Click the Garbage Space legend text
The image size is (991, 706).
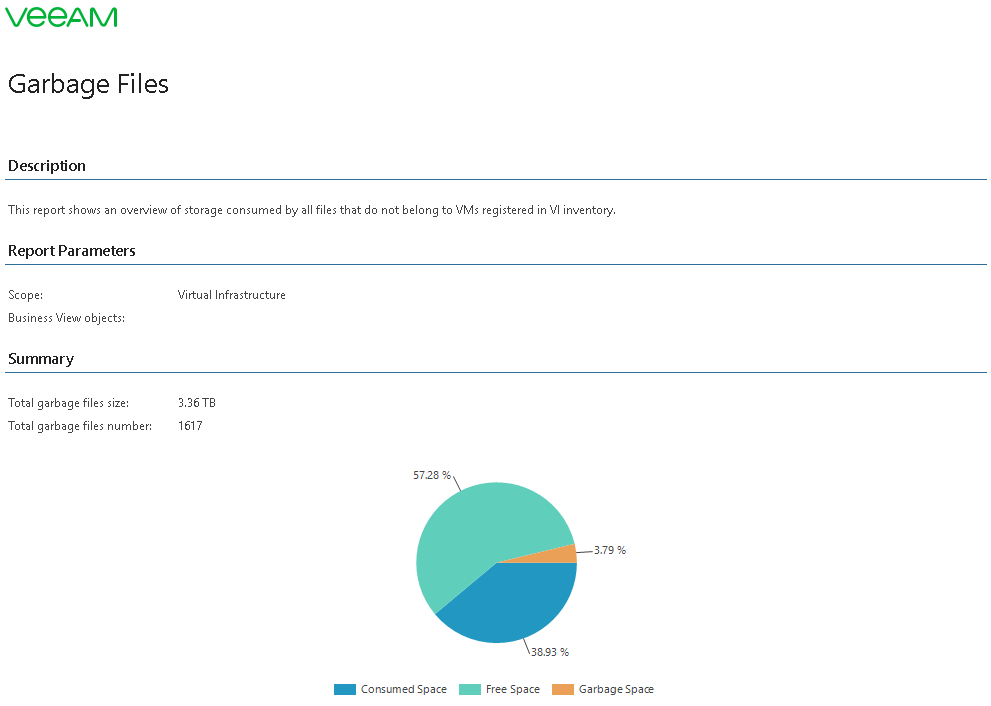point(616,689)
